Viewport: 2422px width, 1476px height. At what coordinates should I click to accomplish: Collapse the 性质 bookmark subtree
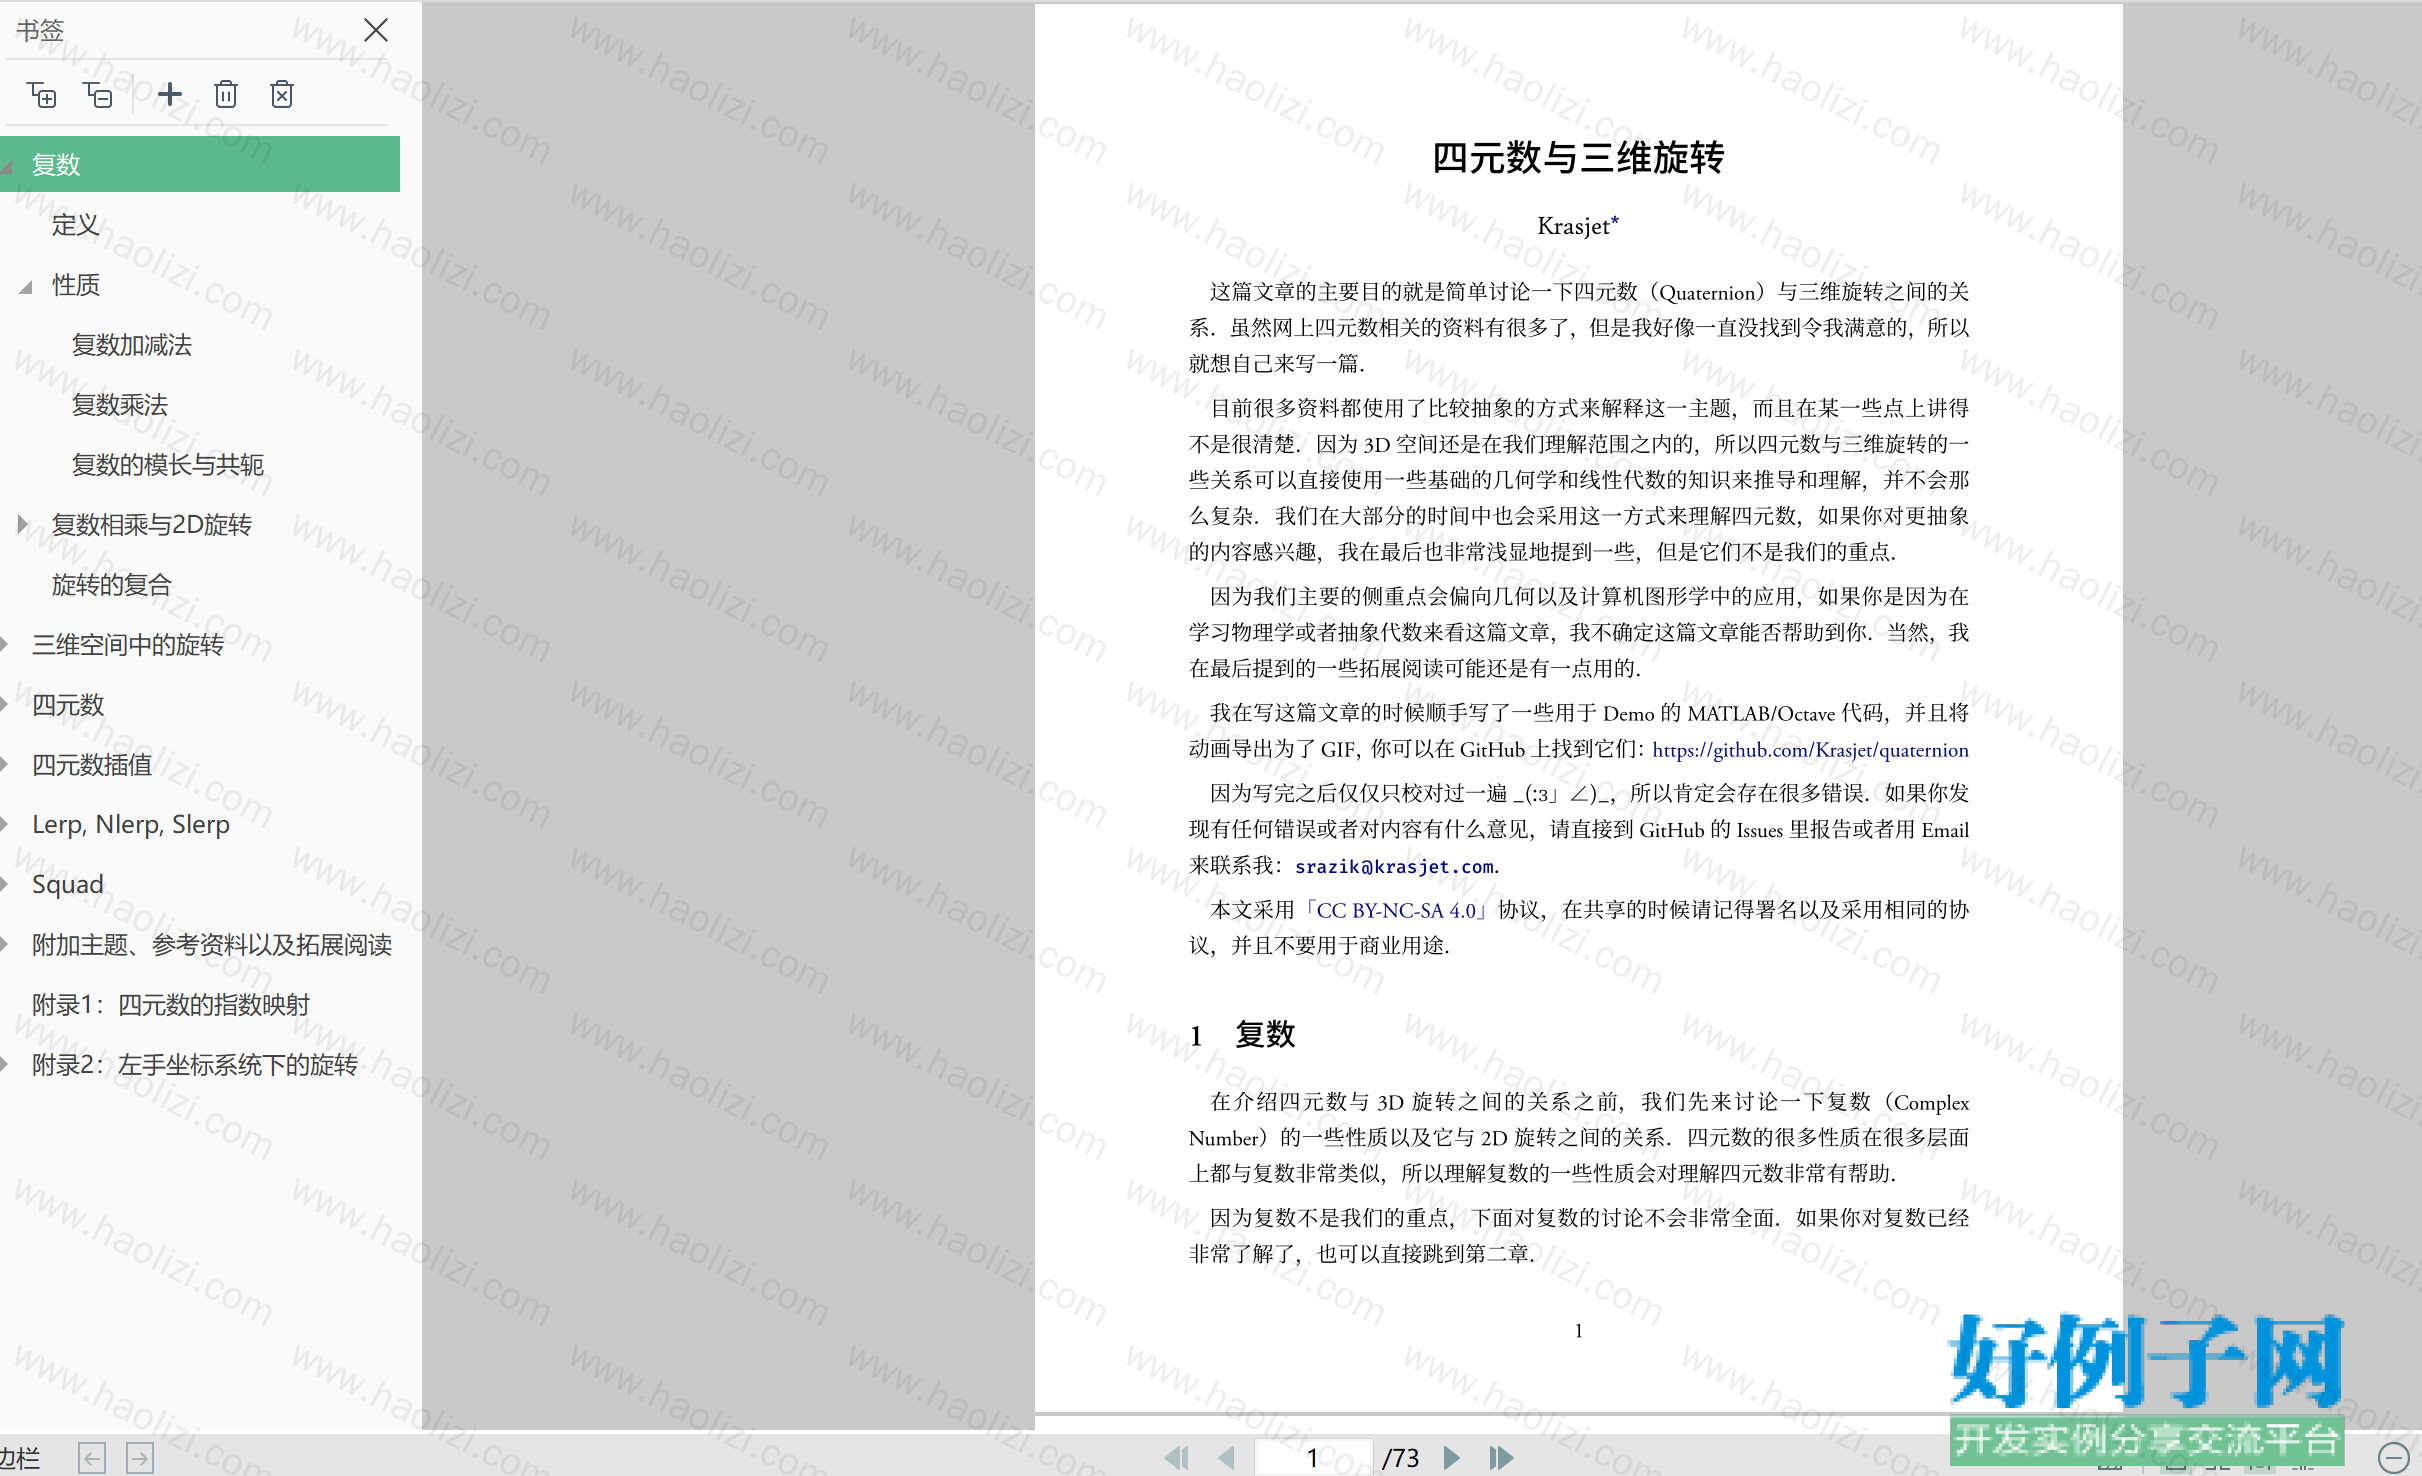click(26, 287)
